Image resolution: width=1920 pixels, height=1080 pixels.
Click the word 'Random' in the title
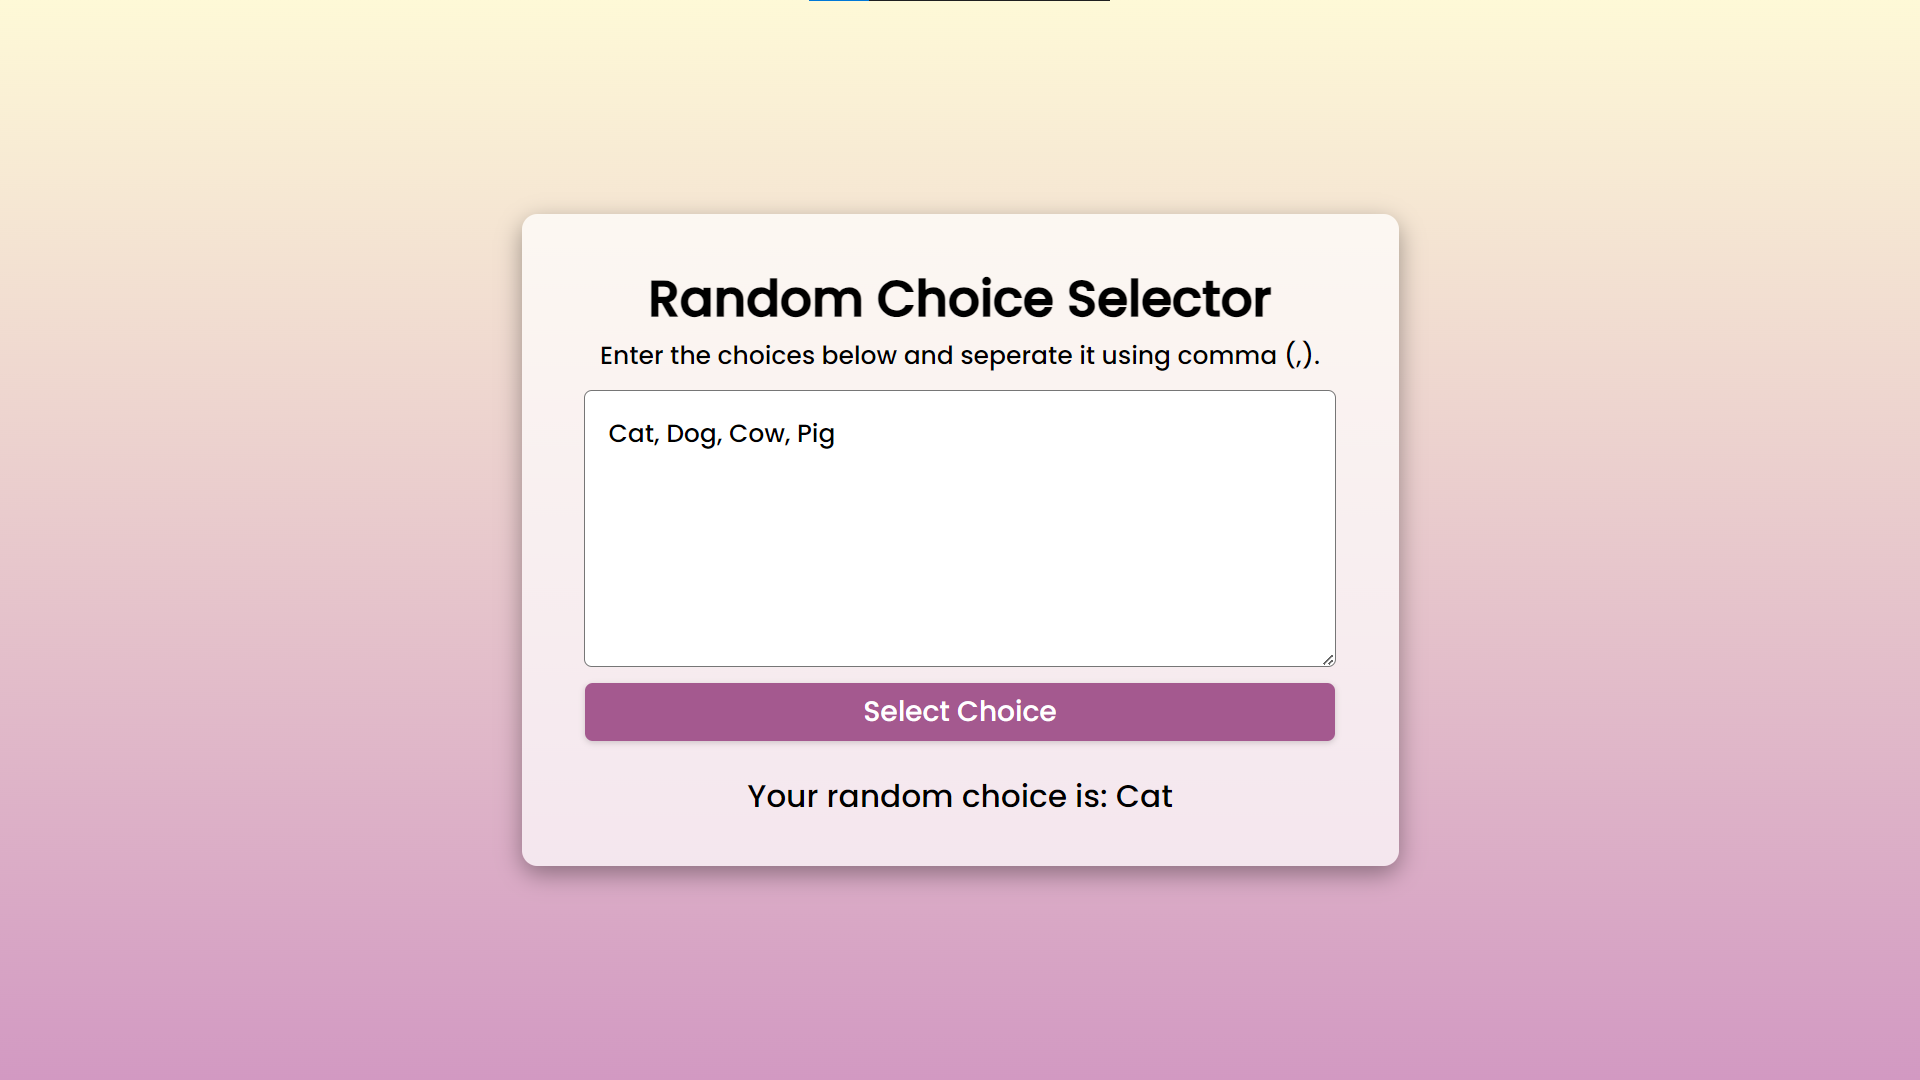(755, 299)
